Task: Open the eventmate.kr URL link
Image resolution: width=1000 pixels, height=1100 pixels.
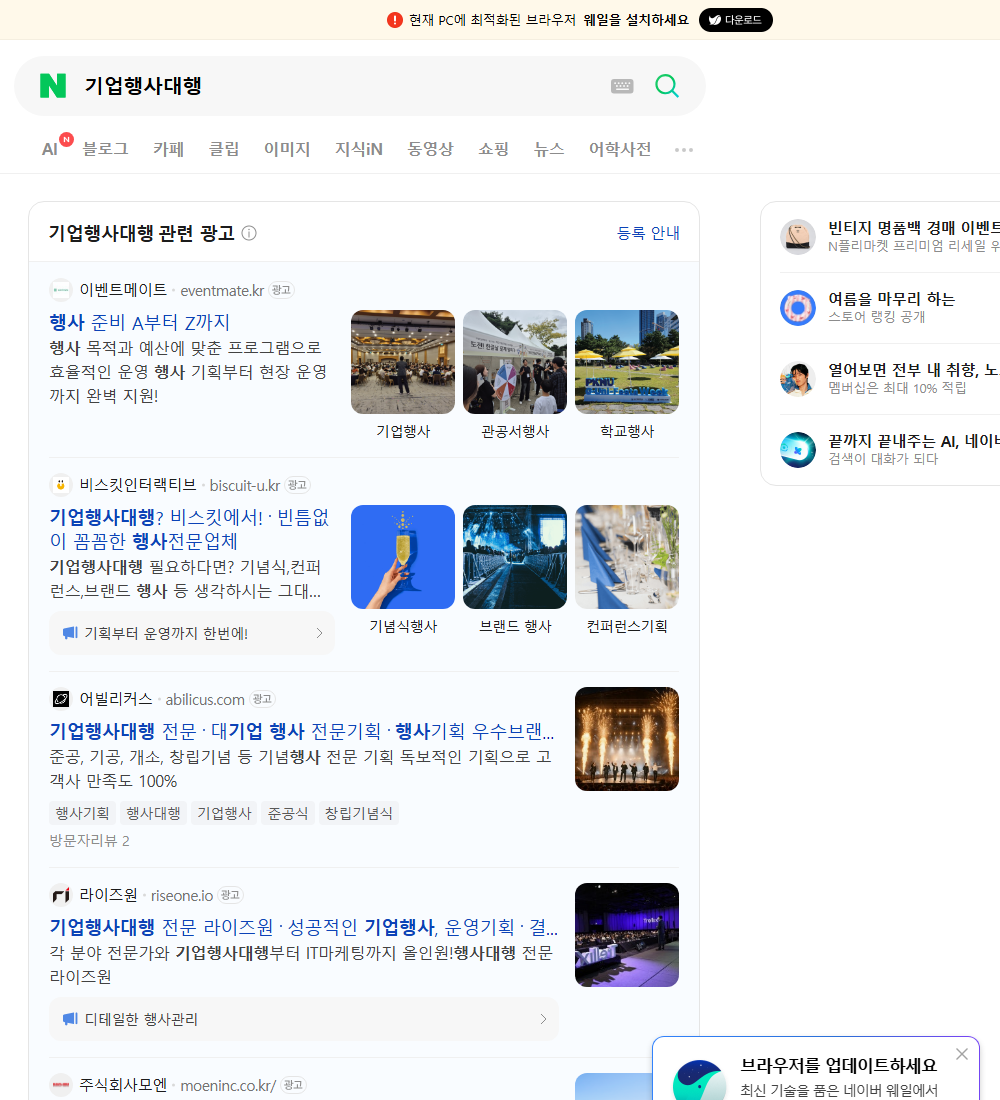Action: 222,290
